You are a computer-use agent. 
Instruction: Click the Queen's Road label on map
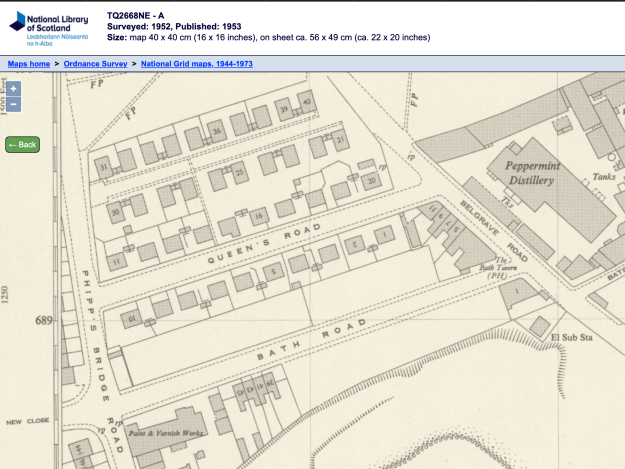tap(265, 243)
